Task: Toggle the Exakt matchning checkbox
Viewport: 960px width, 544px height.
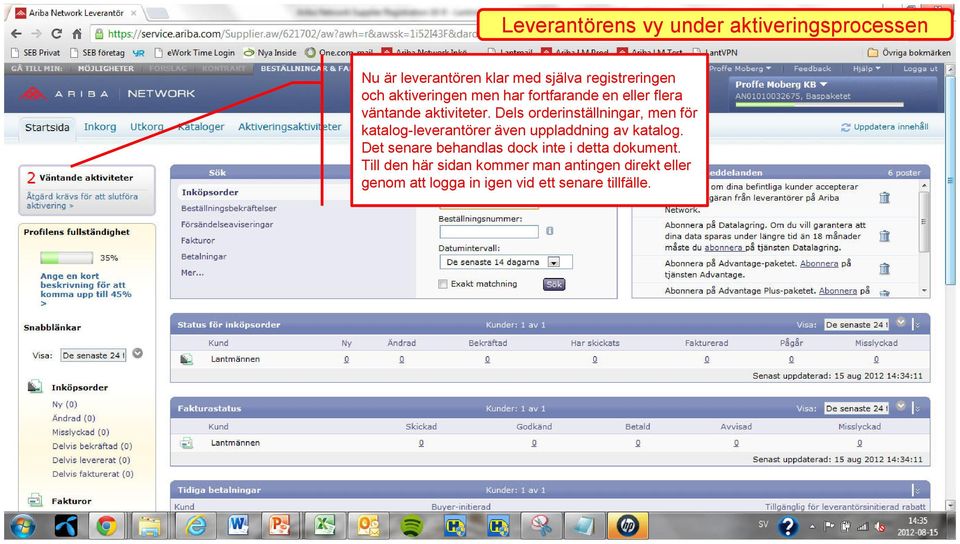Action: pyautogui.click(x=443, y=284)
